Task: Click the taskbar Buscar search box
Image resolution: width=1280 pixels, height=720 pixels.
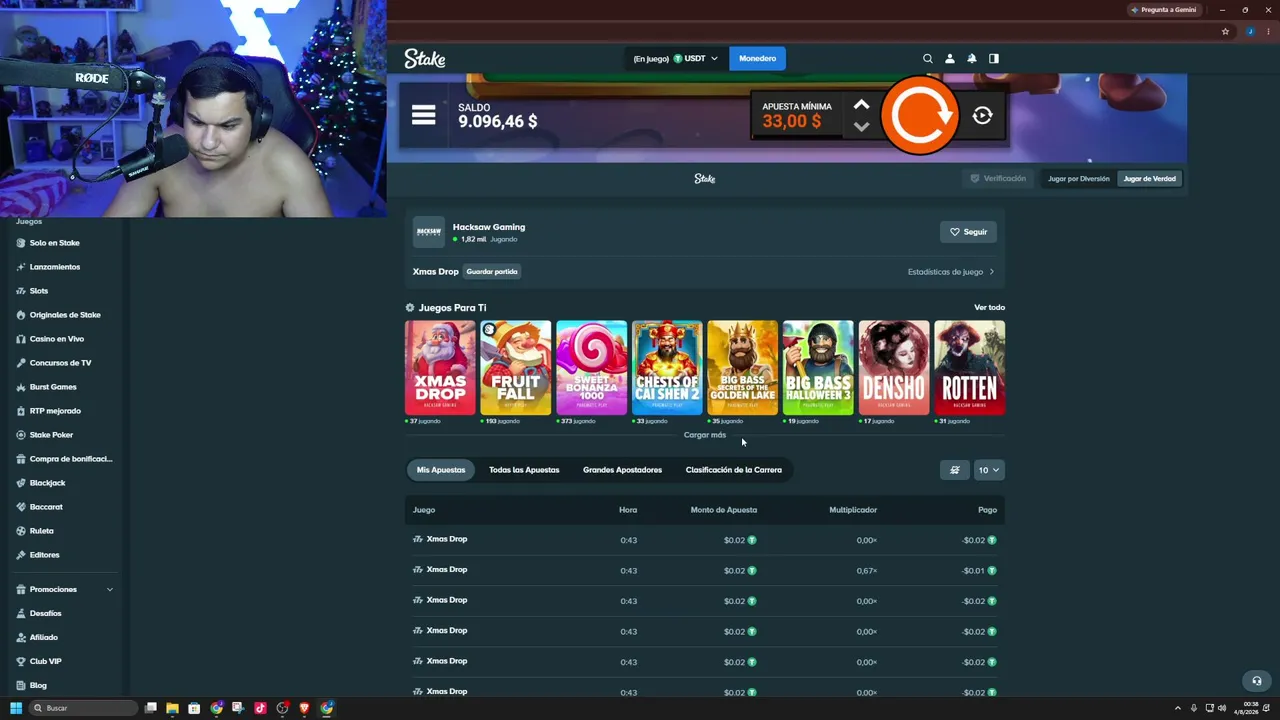Action: pyautogui.click(x=83, y=708)
